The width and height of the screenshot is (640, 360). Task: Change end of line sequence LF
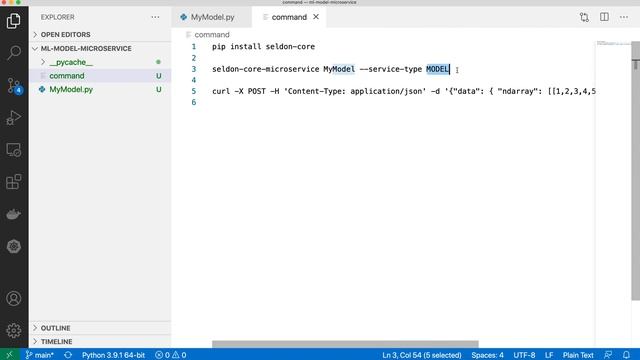pyautogui.click(x=549, y=355)
